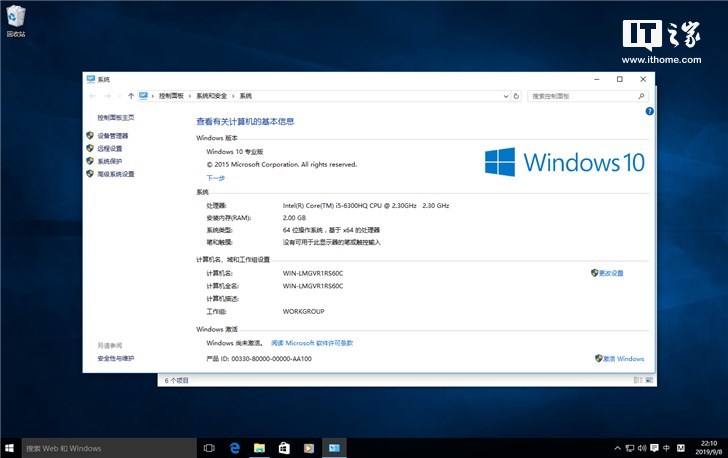The image size is (728, 458).
Task: Open 远程设置 link
Action: 110,149
